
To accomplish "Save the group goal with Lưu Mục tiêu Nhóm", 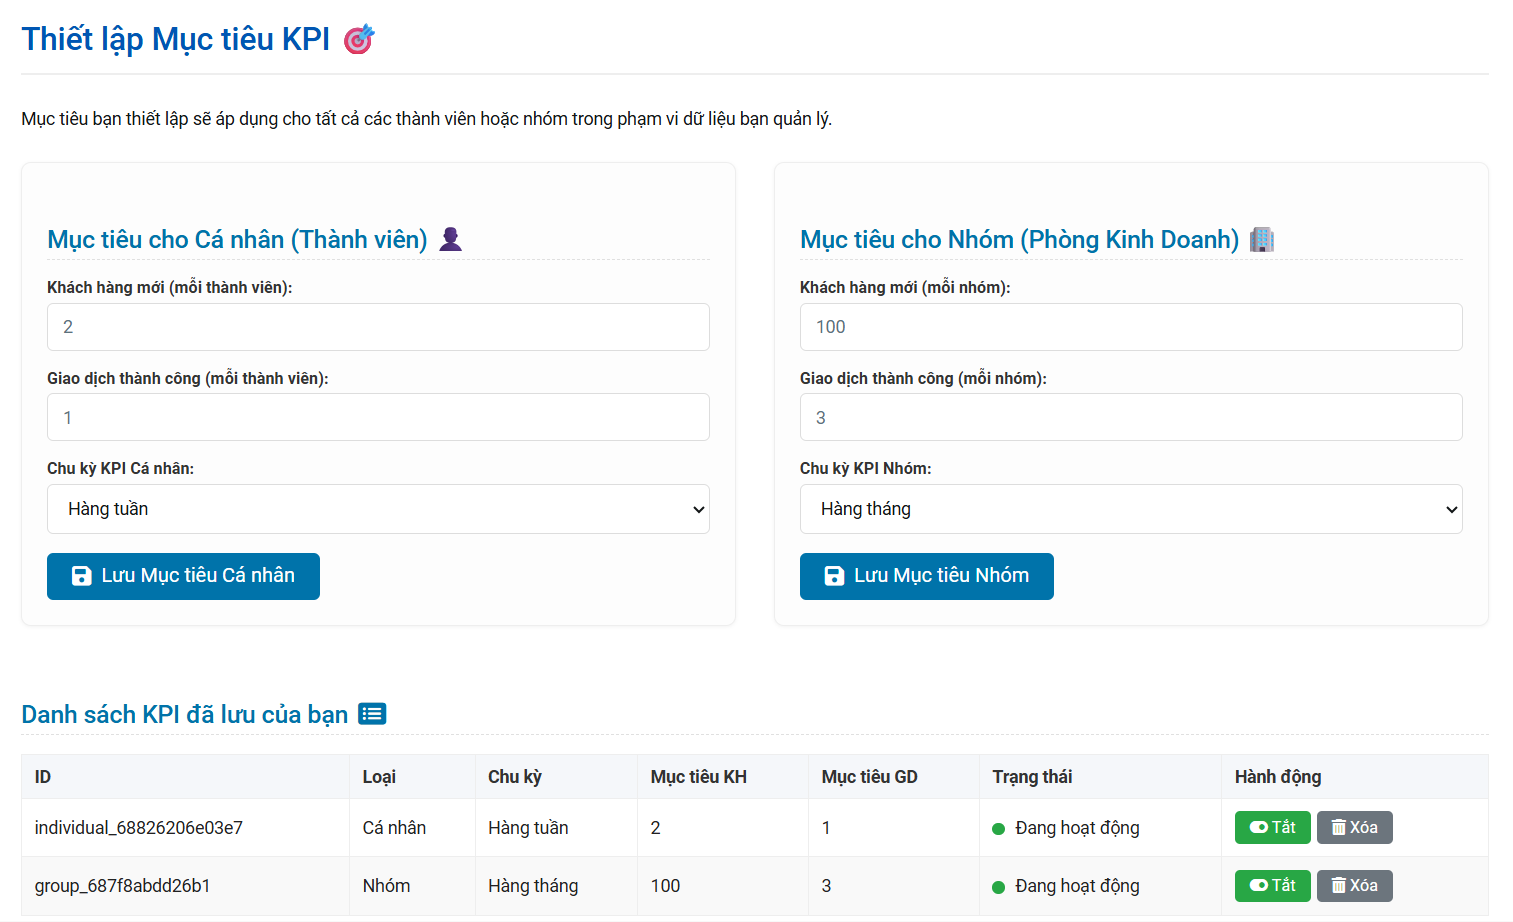I will pyautogui.click(x=926, y=576).
